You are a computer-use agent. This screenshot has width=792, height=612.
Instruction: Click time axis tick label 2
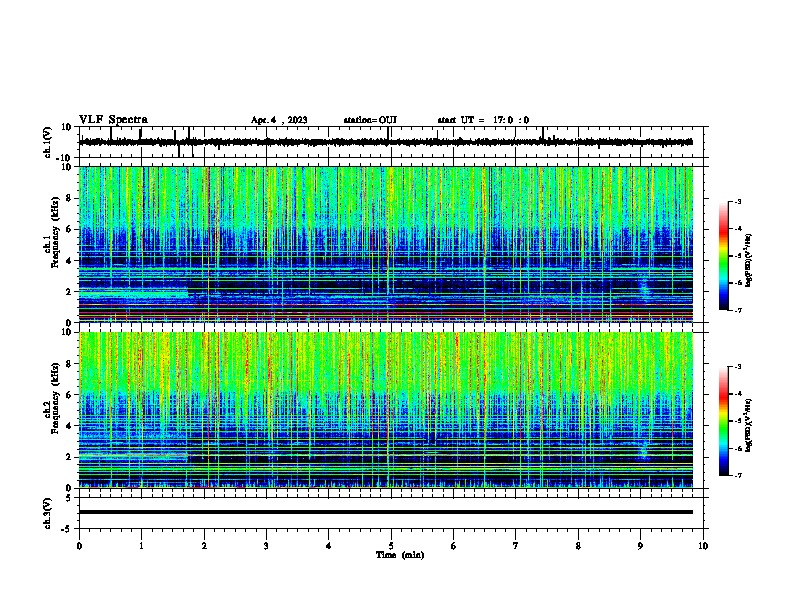pos(204,546)
